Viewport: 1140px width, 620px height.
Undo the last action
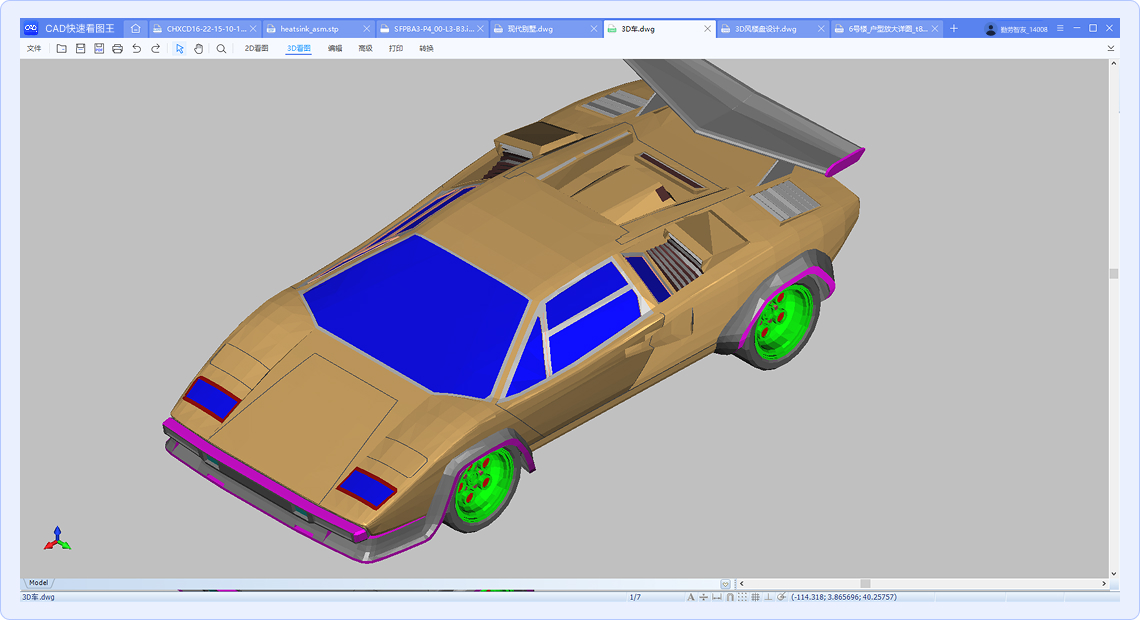point(137,49)
